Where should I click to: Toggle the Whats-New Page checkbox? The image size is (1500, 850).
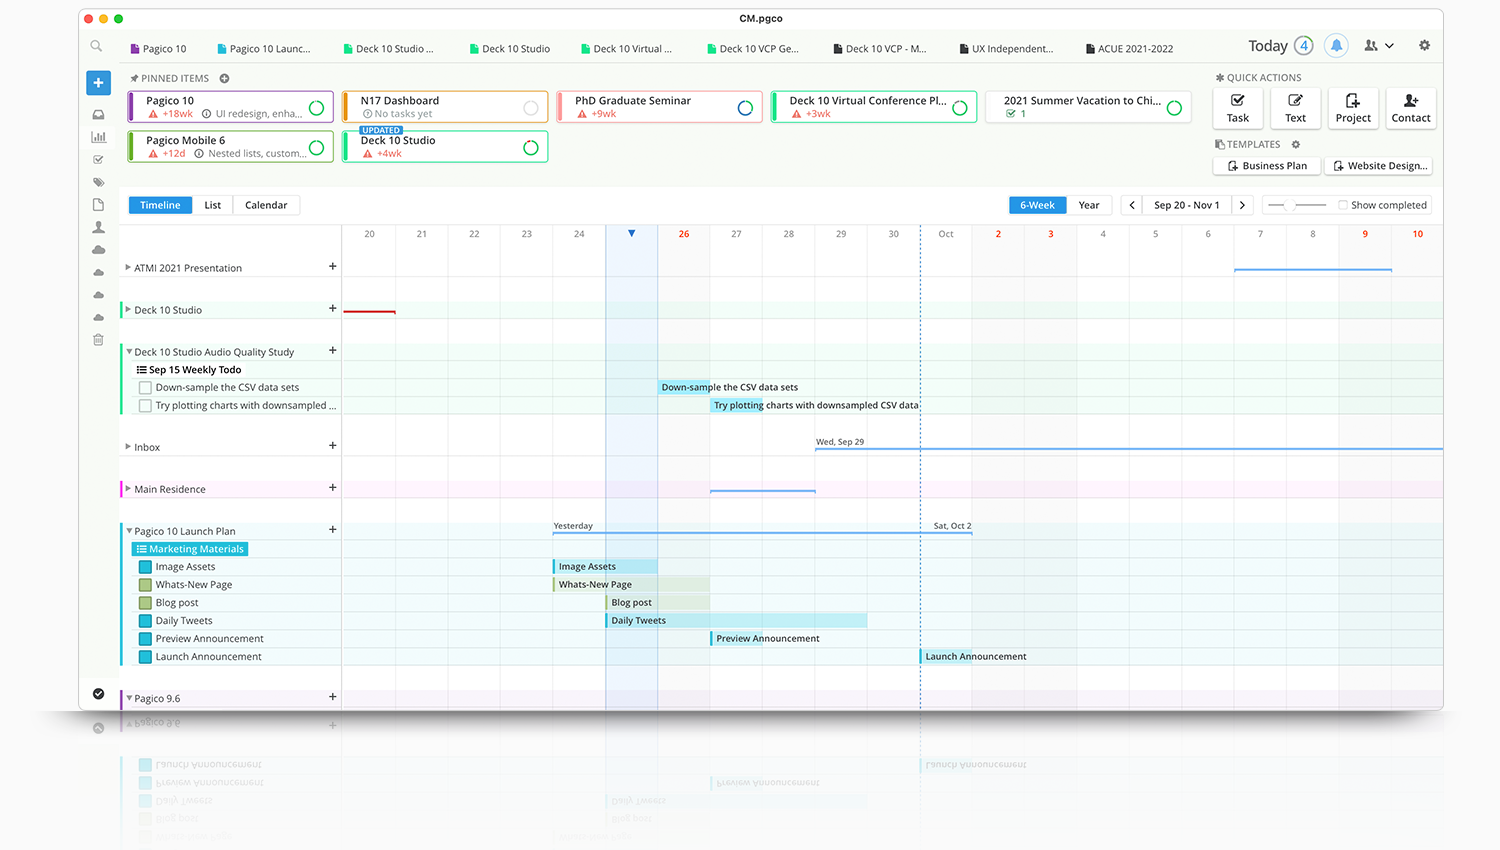point(145,585)
